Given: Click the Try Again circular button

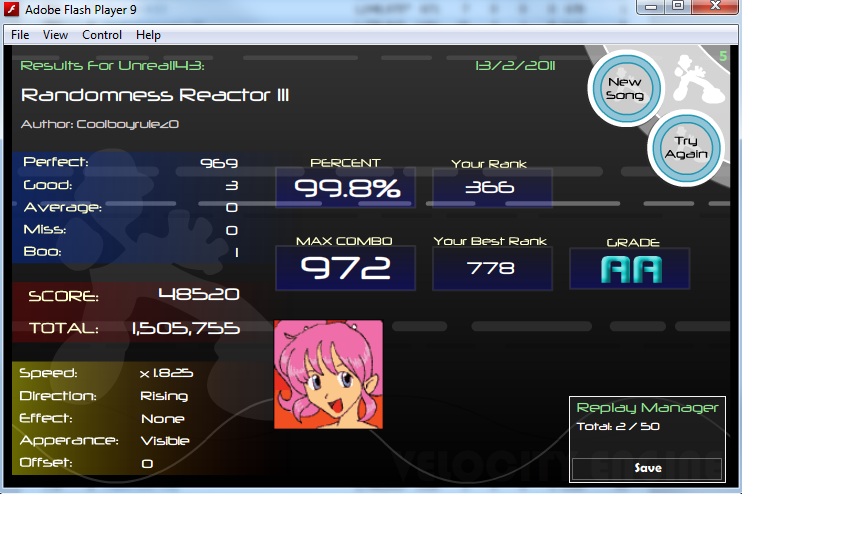Looking at the screenshot, I should 686,148.
